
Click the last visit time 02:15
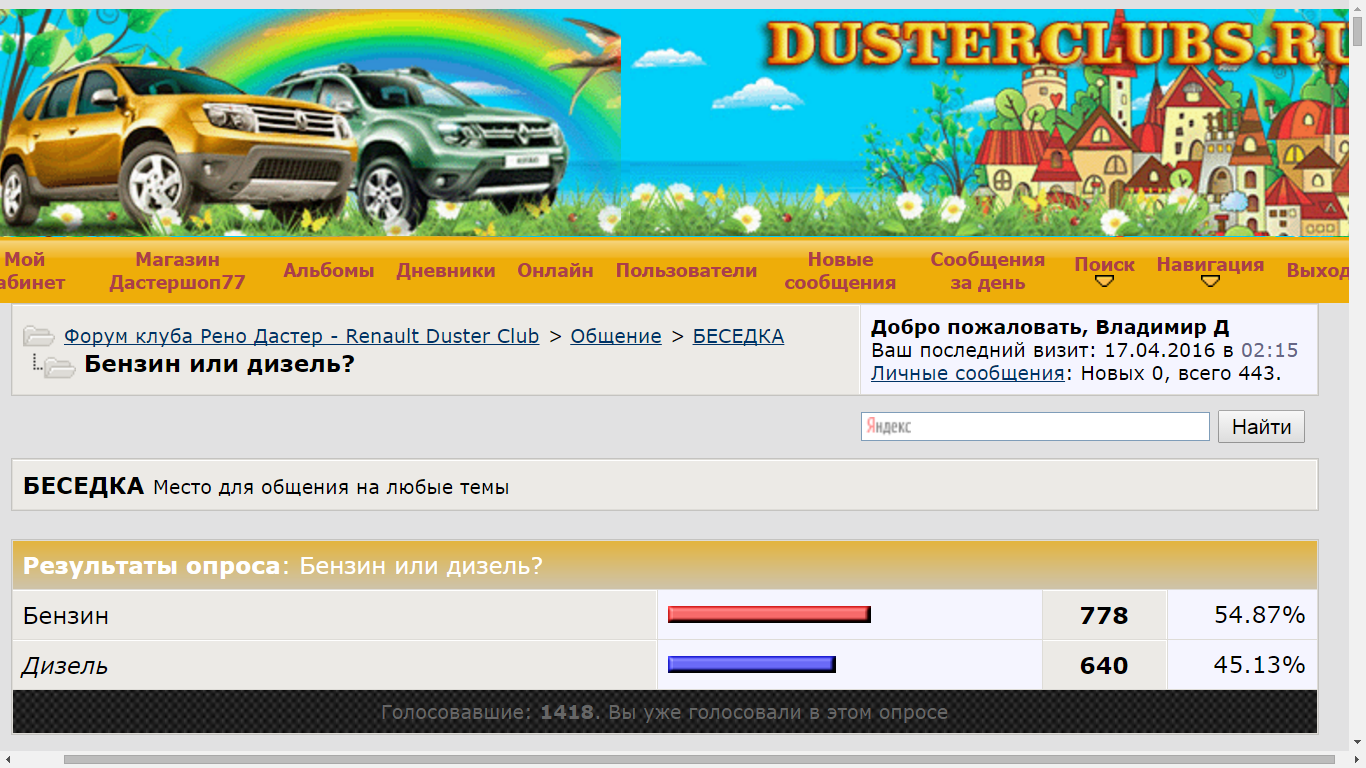pos(1269,350)
